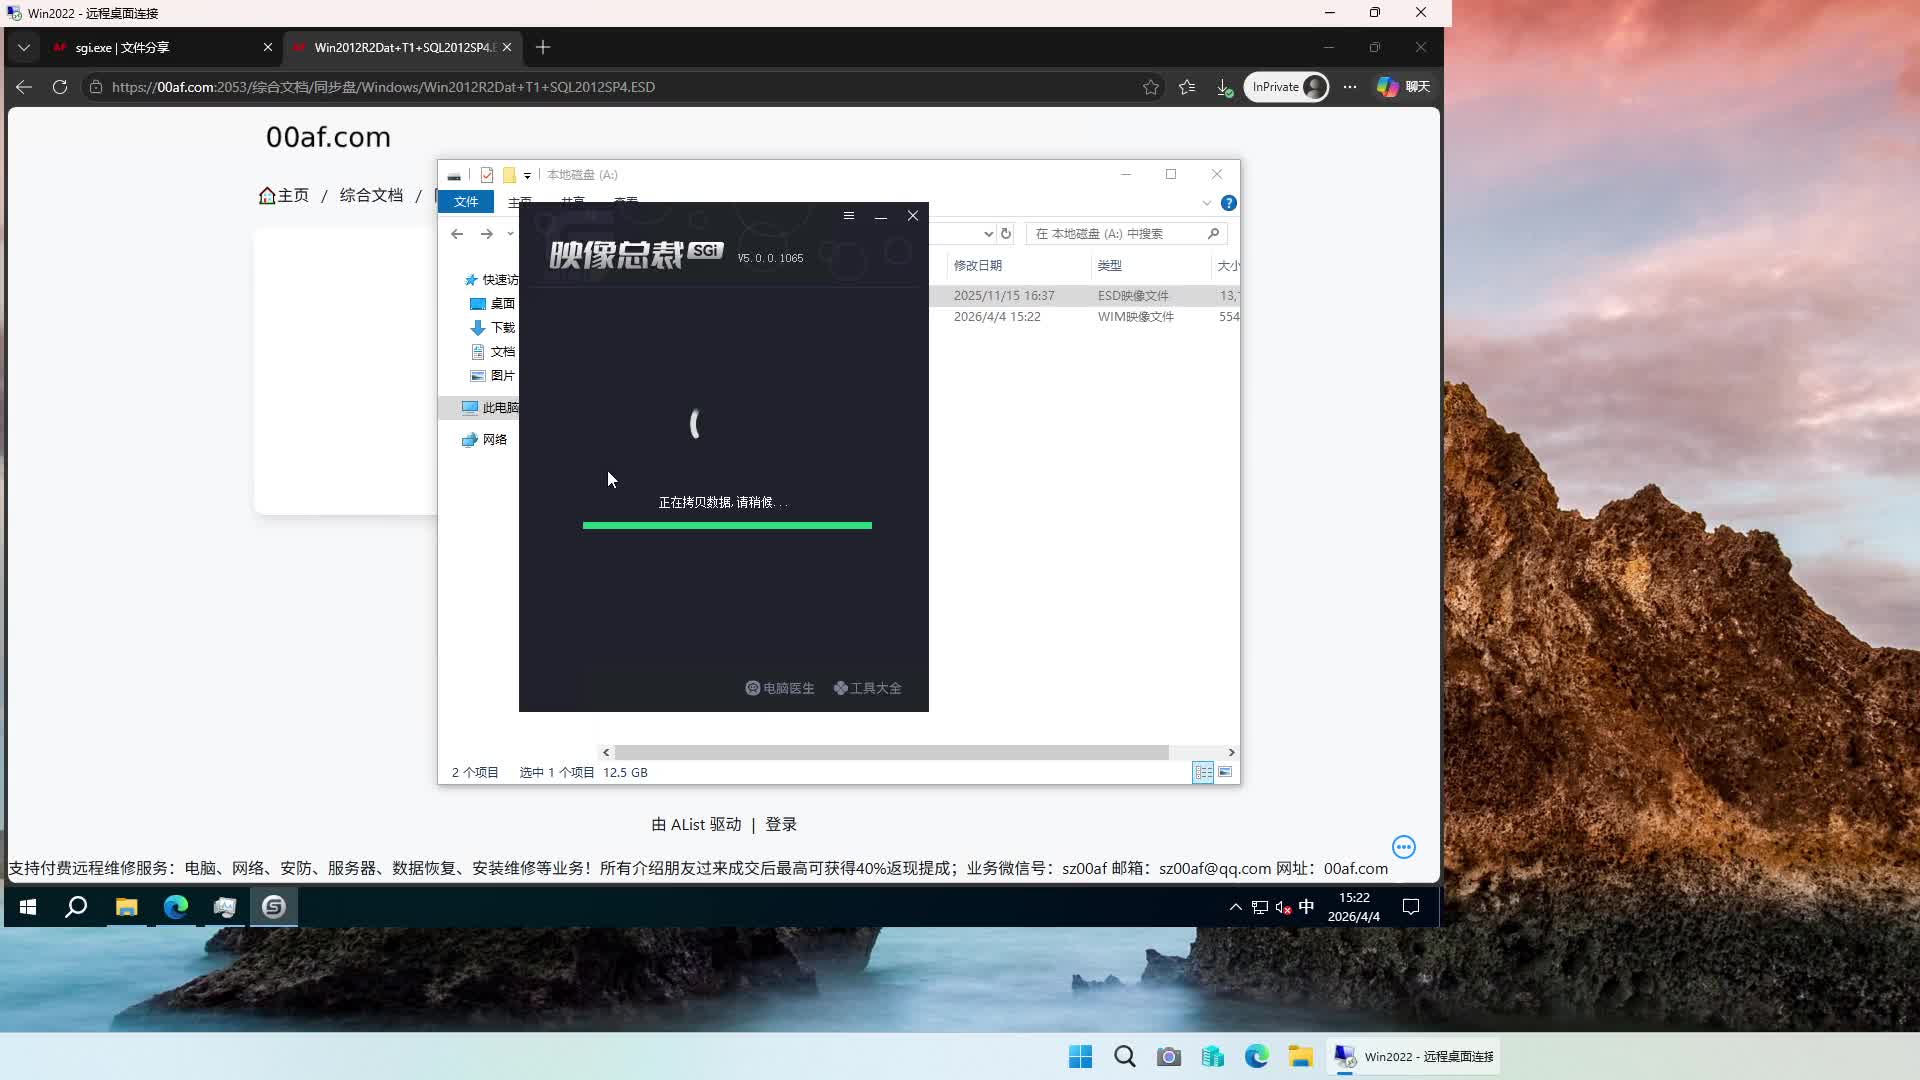Open remote notification center icon
This screenshot has width=1920, height=1080.
[x=1411, y=907]
